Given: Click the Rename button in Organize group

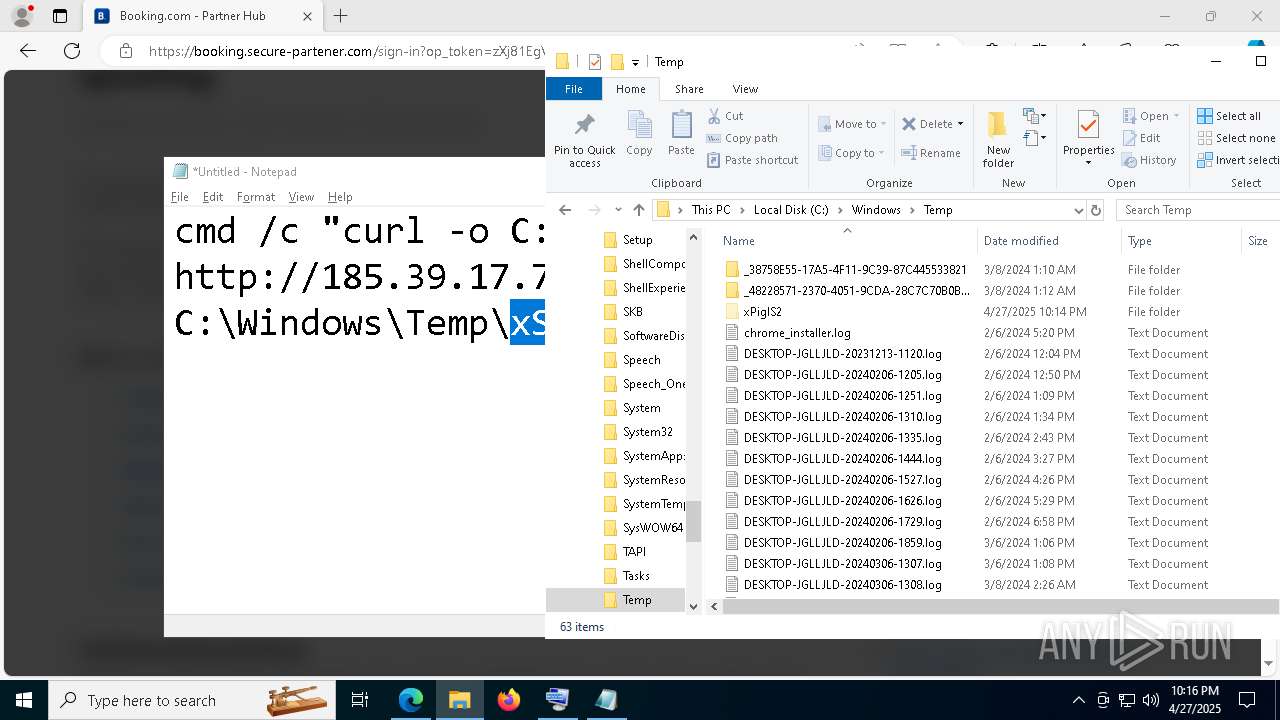Looking at the screenshot, I should (x=931, y=153).
